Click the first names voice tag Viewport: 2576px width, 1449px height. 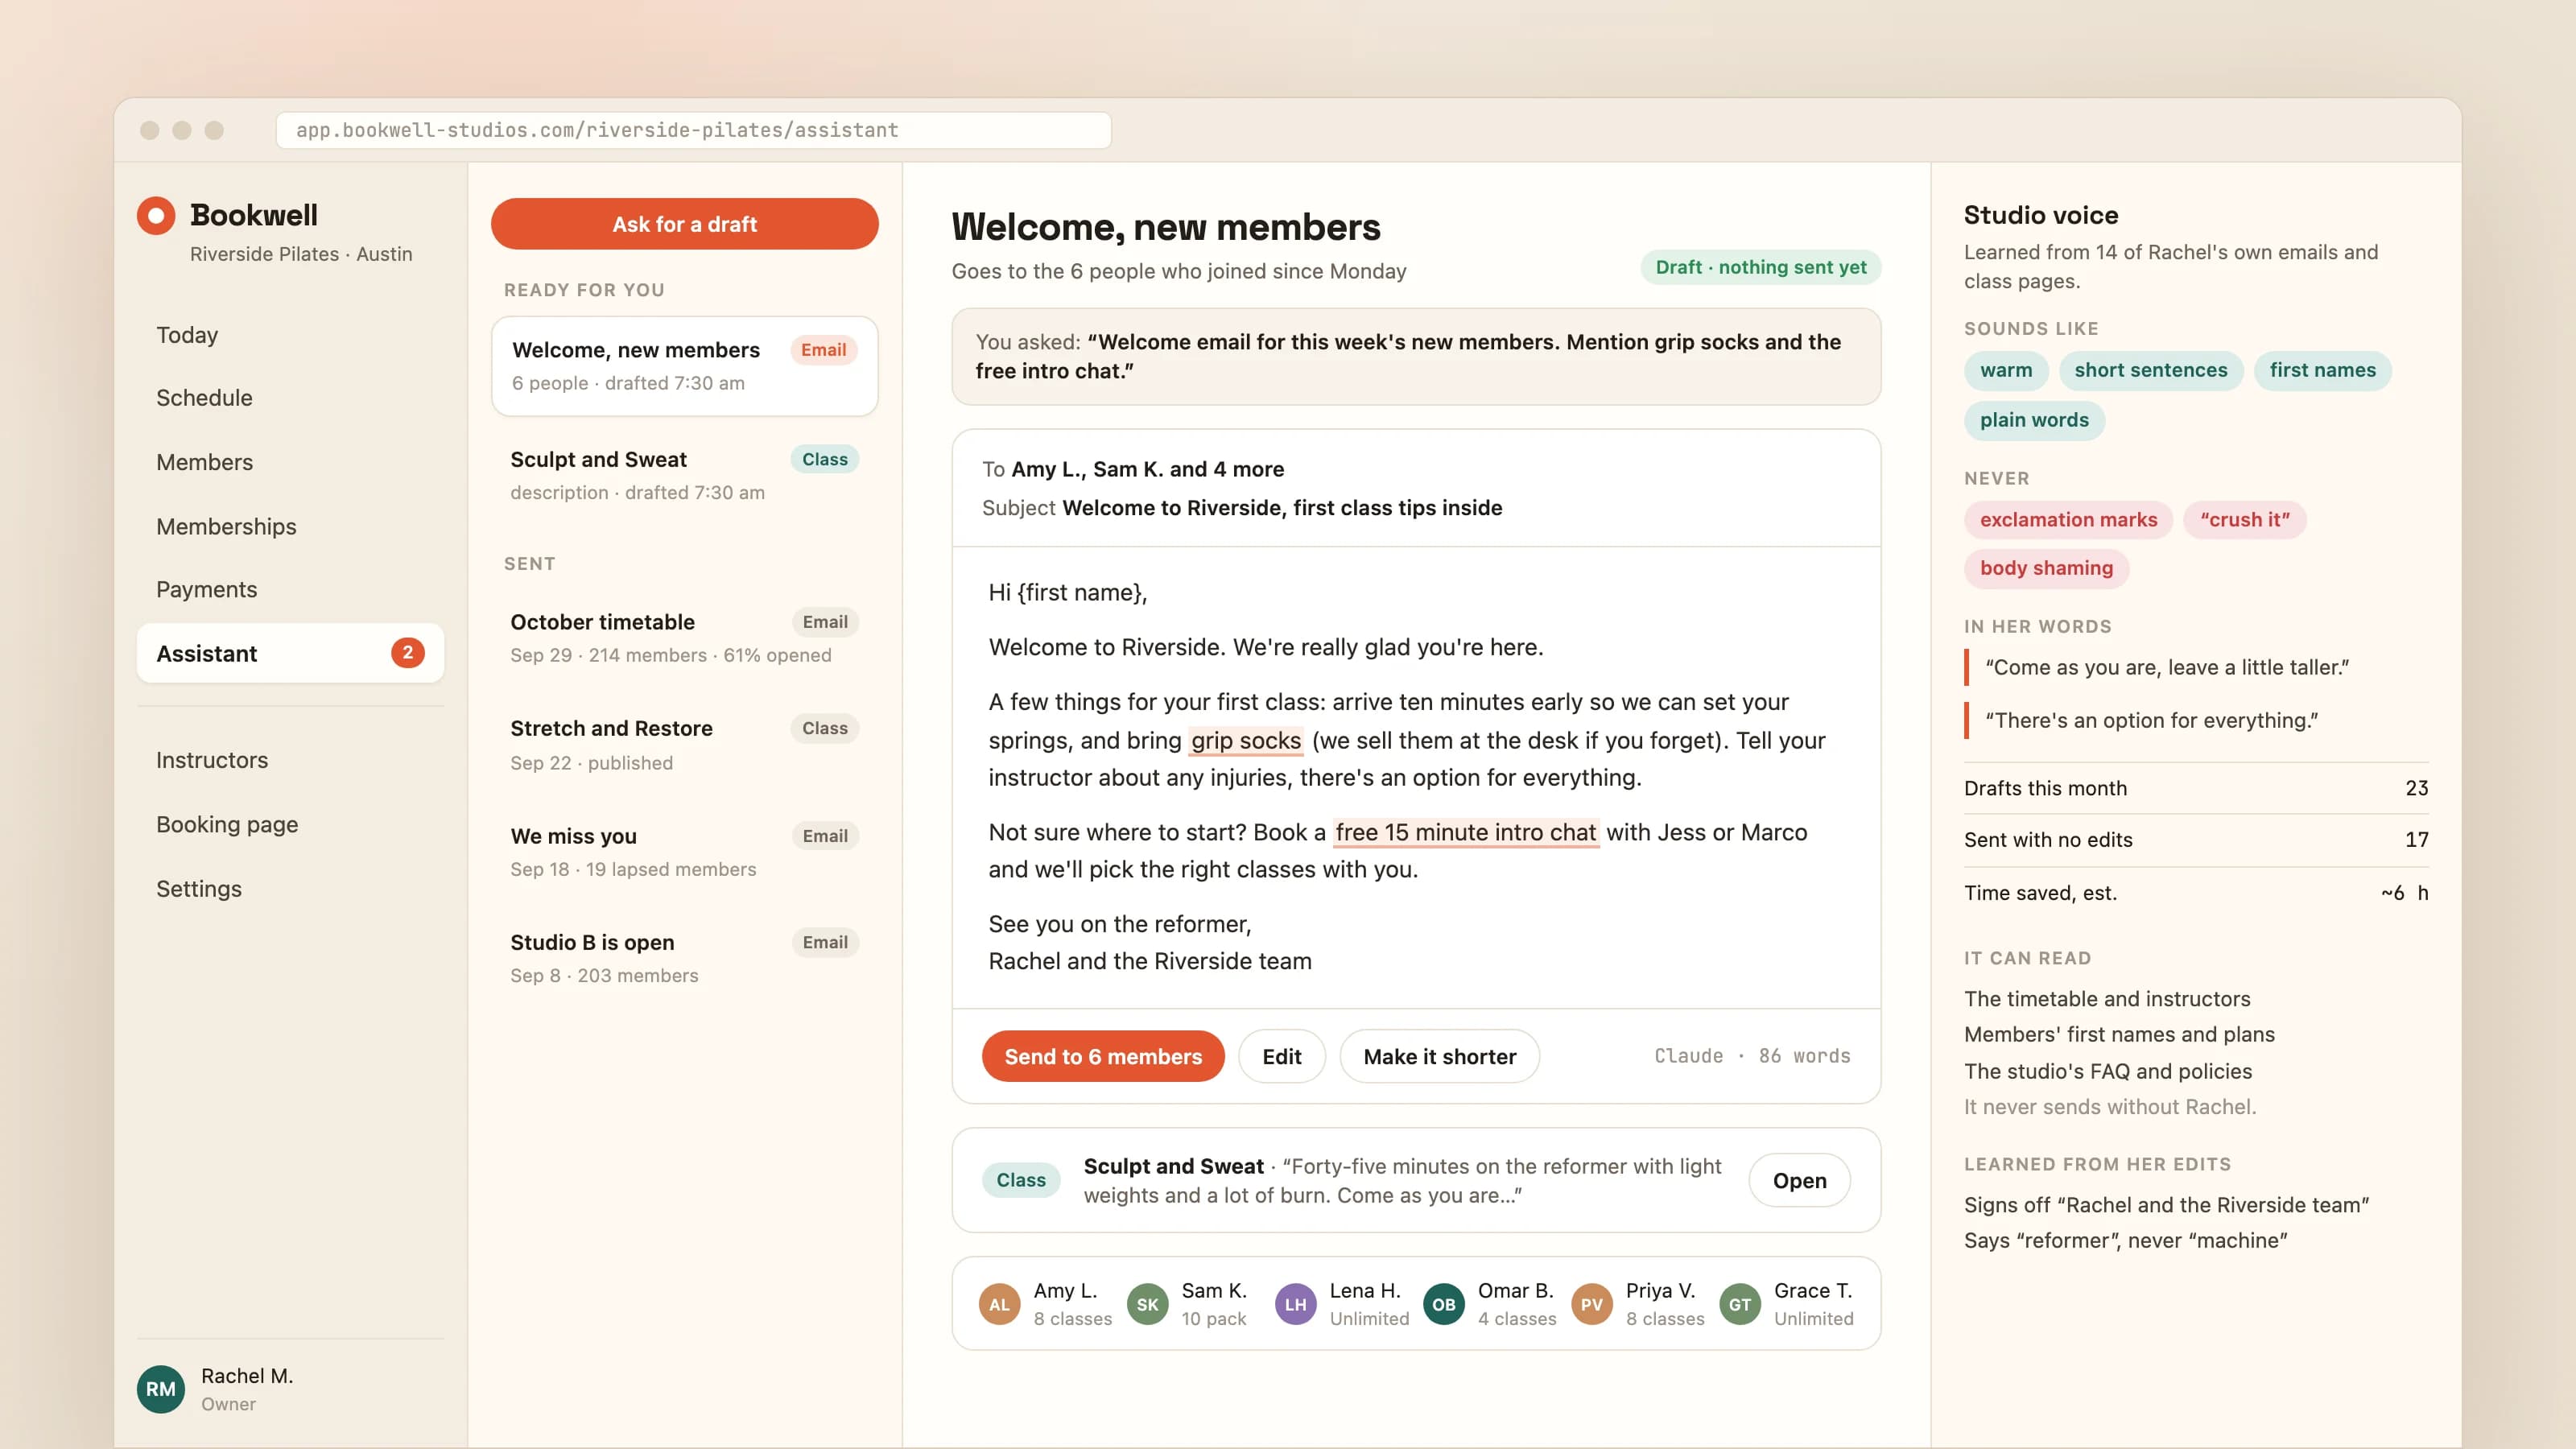point(2322,370)
